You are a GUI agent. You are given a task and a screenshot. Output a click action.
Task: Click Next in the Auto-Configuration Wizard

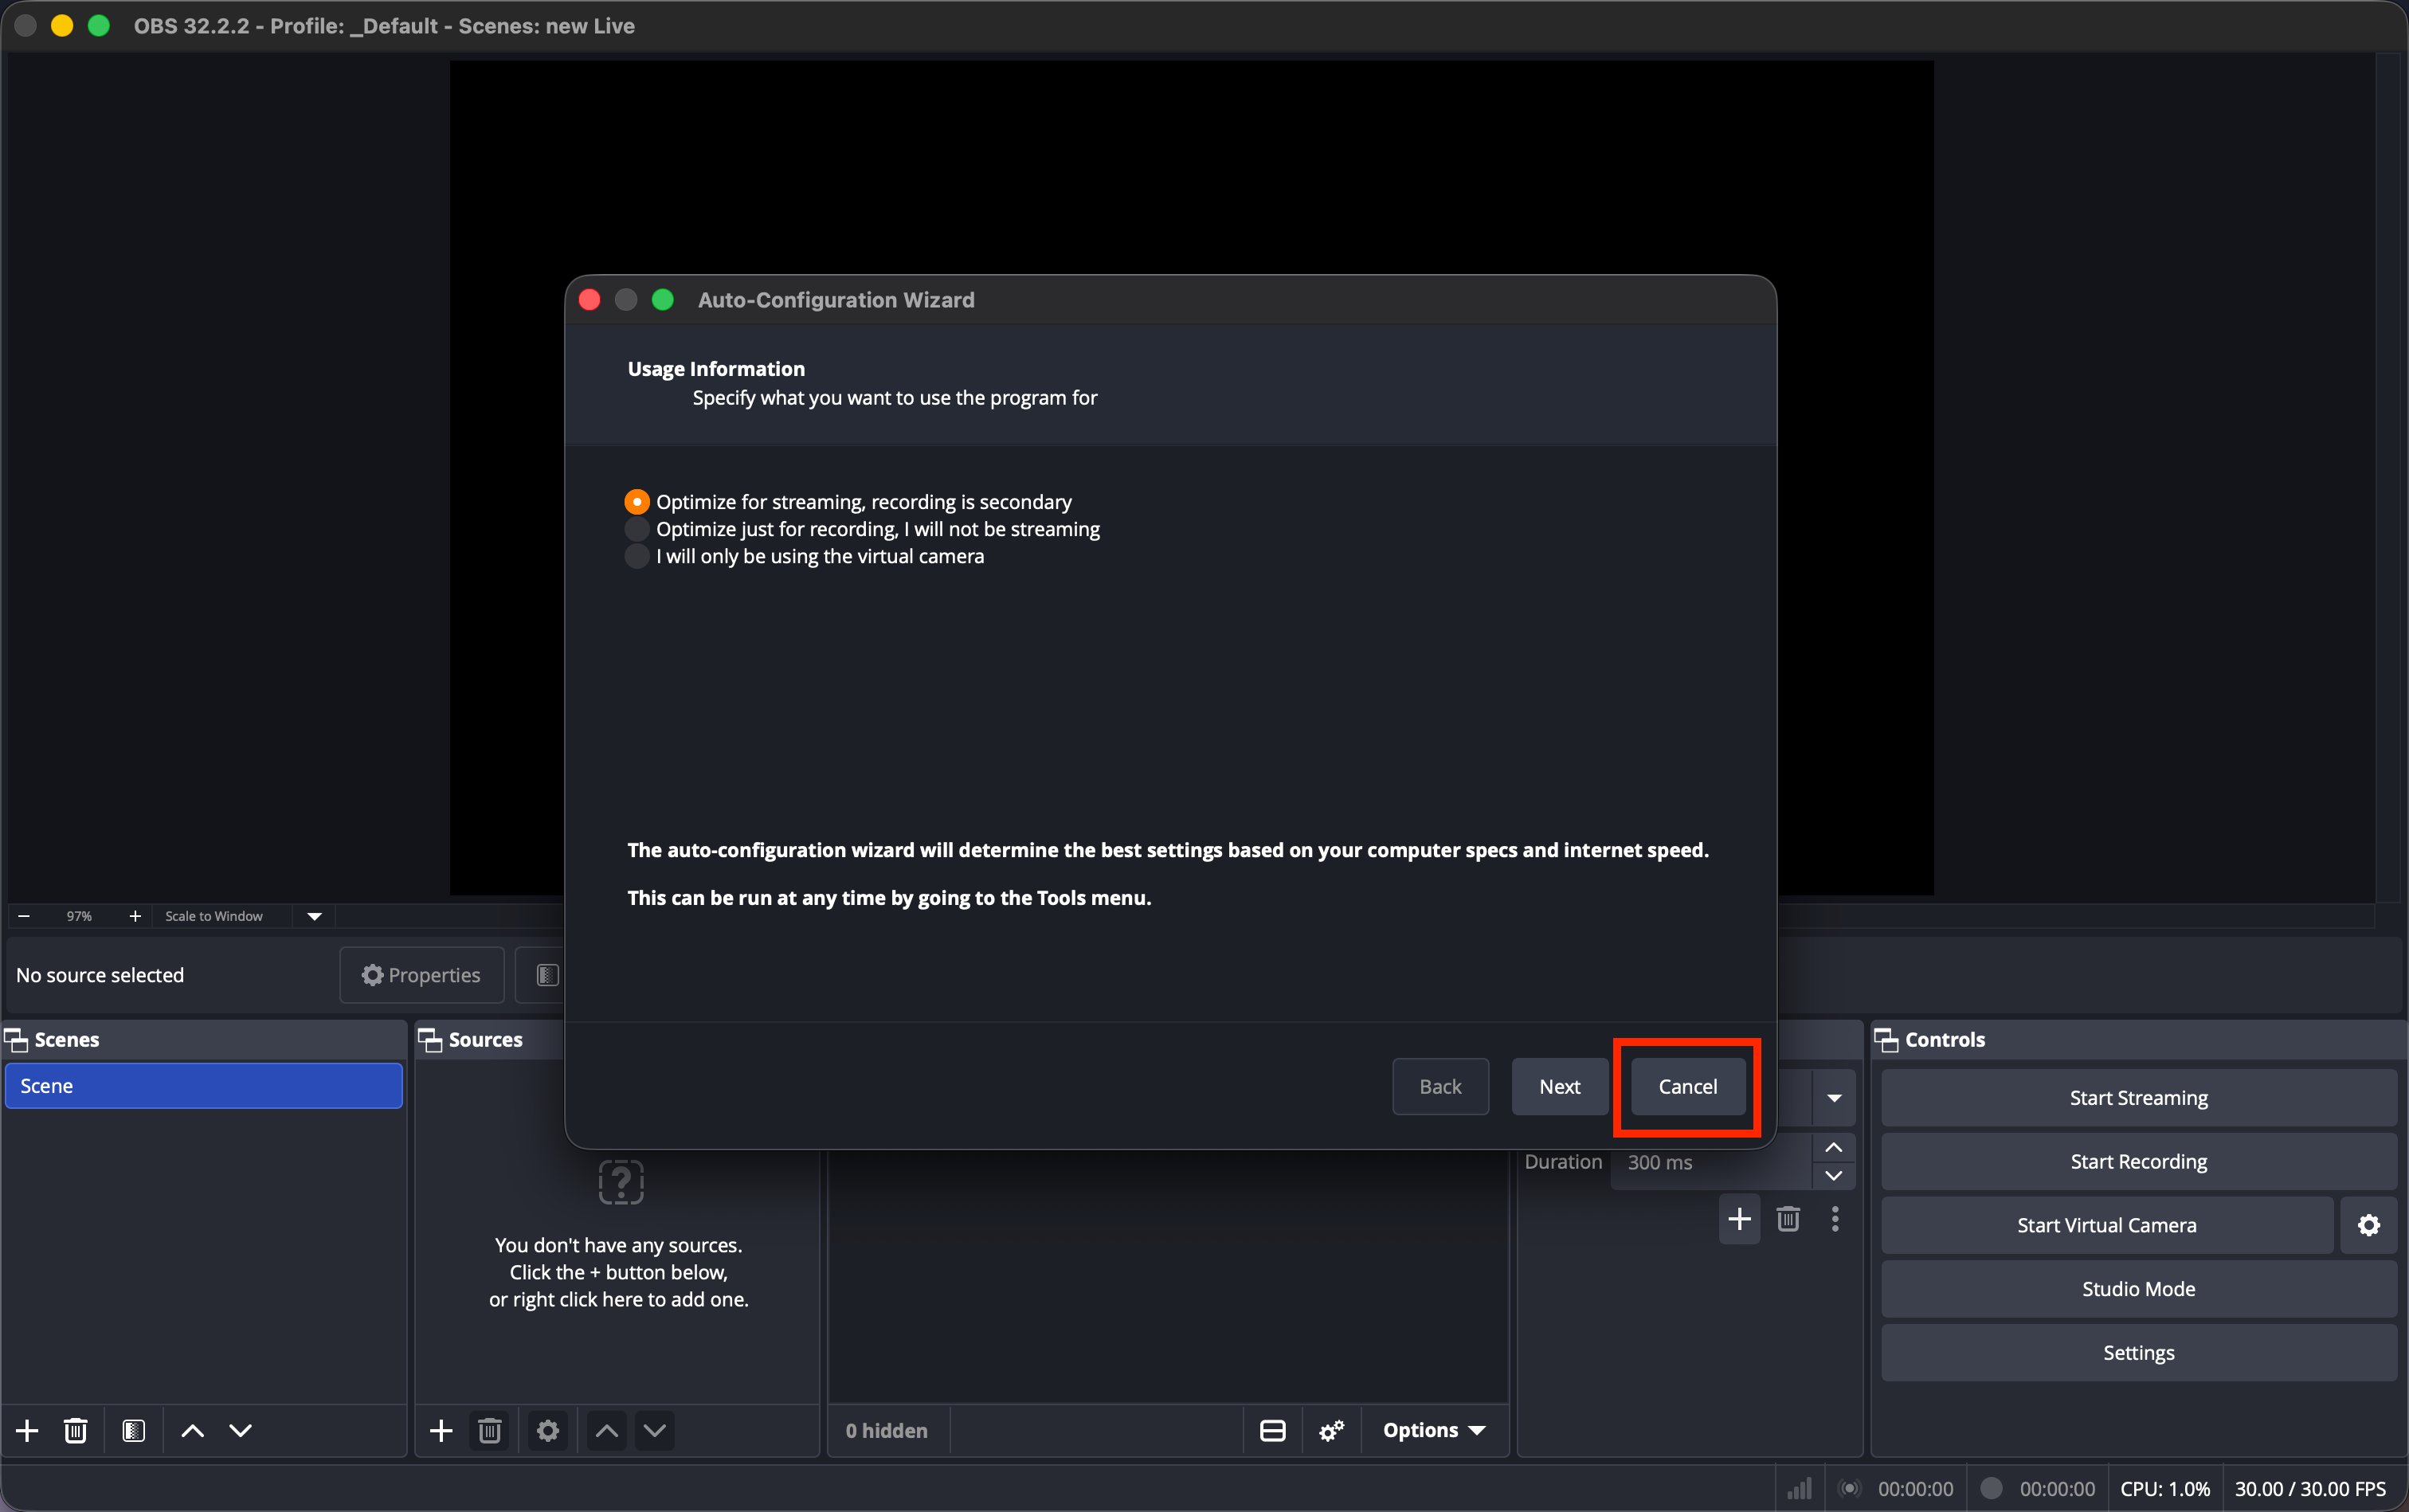1560,1087
